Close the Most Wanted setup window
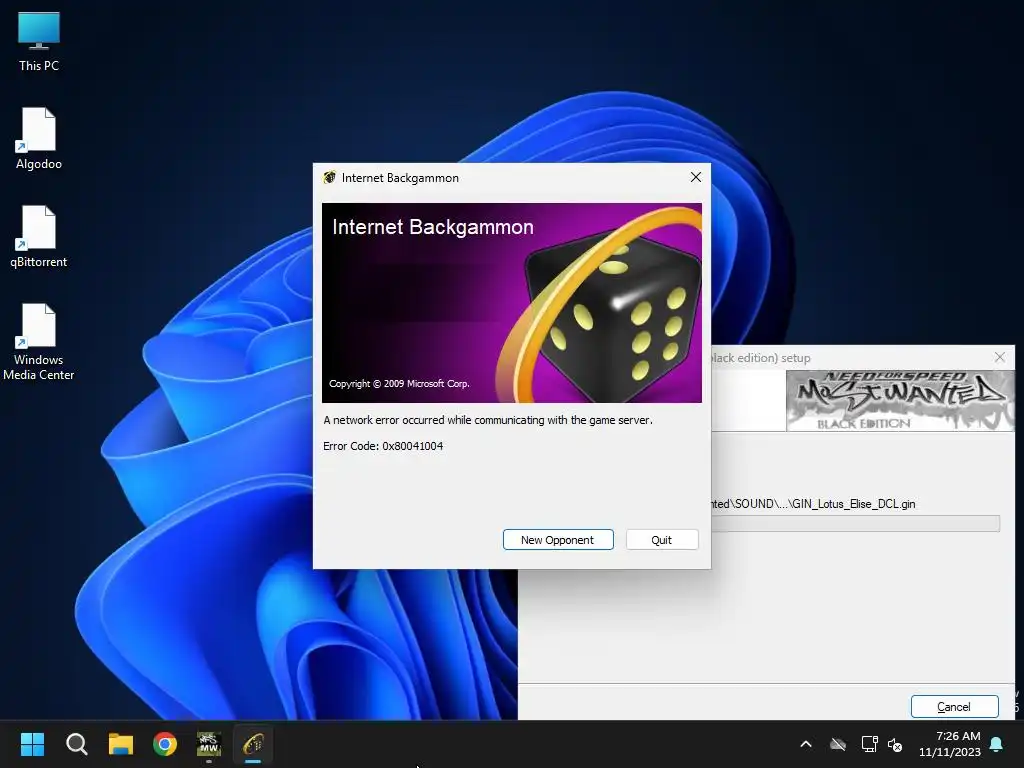 [x=999, y=357]
